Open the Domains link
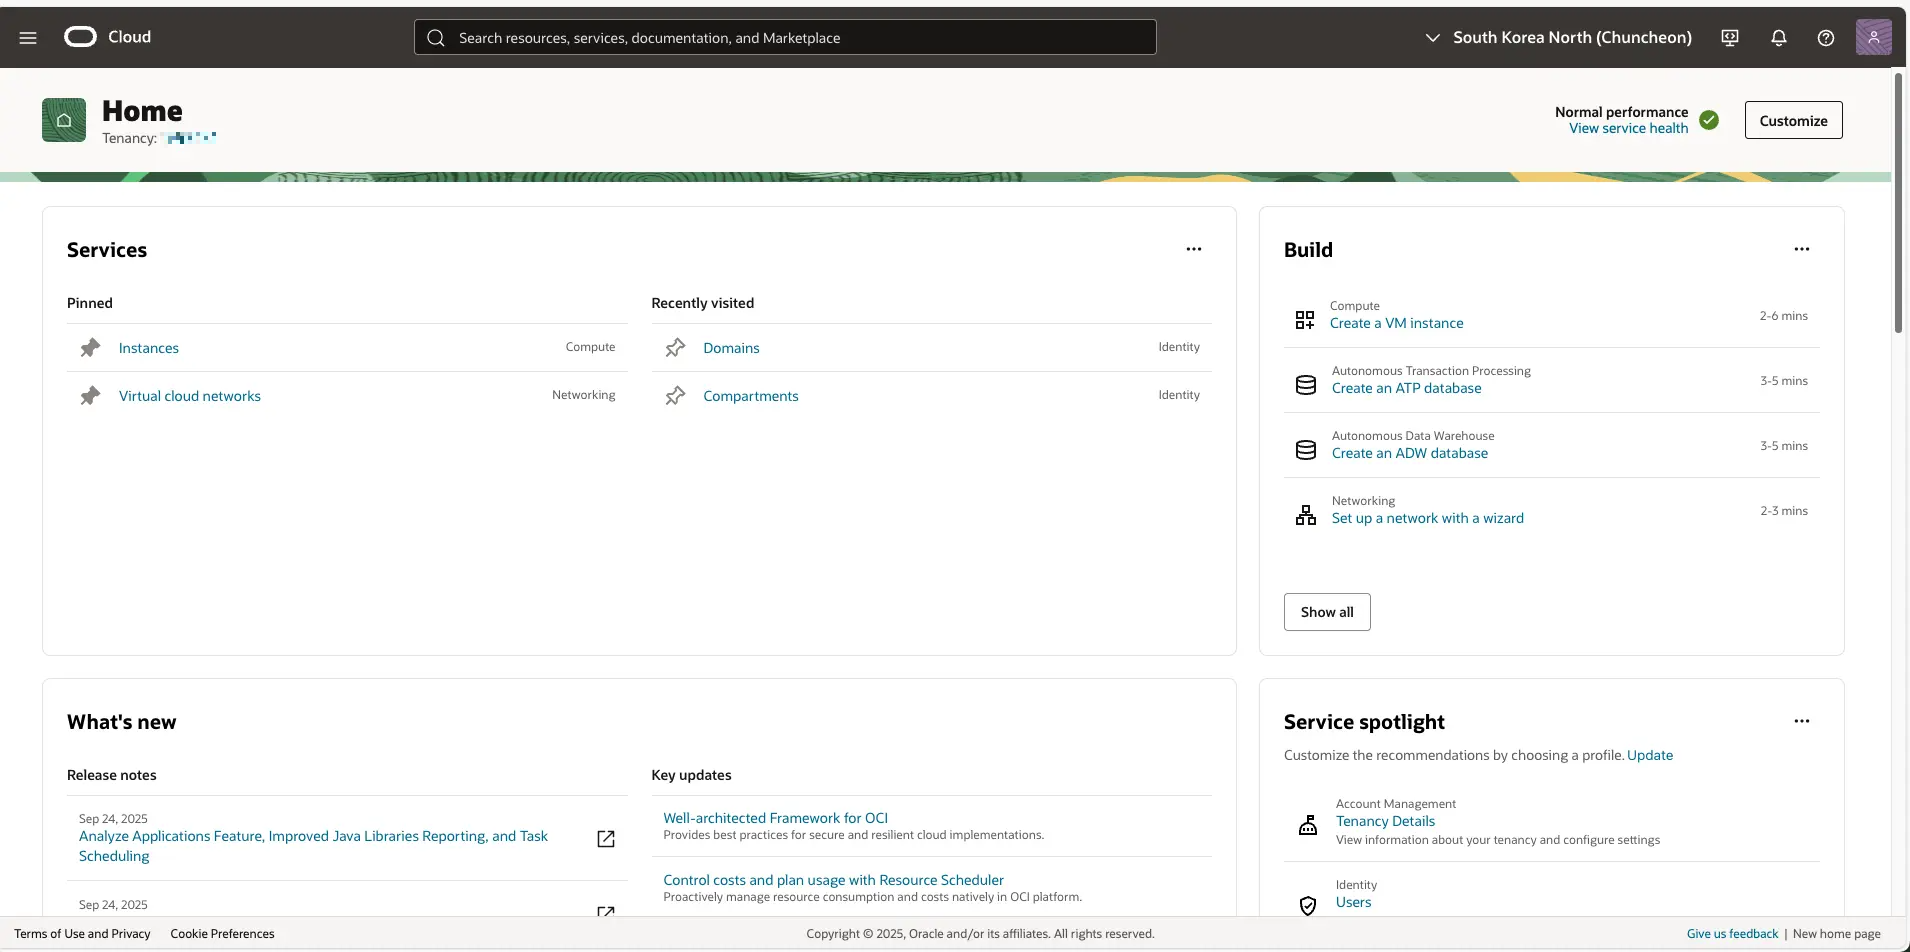The image size is (1910, 952). (x=731, y=348)
